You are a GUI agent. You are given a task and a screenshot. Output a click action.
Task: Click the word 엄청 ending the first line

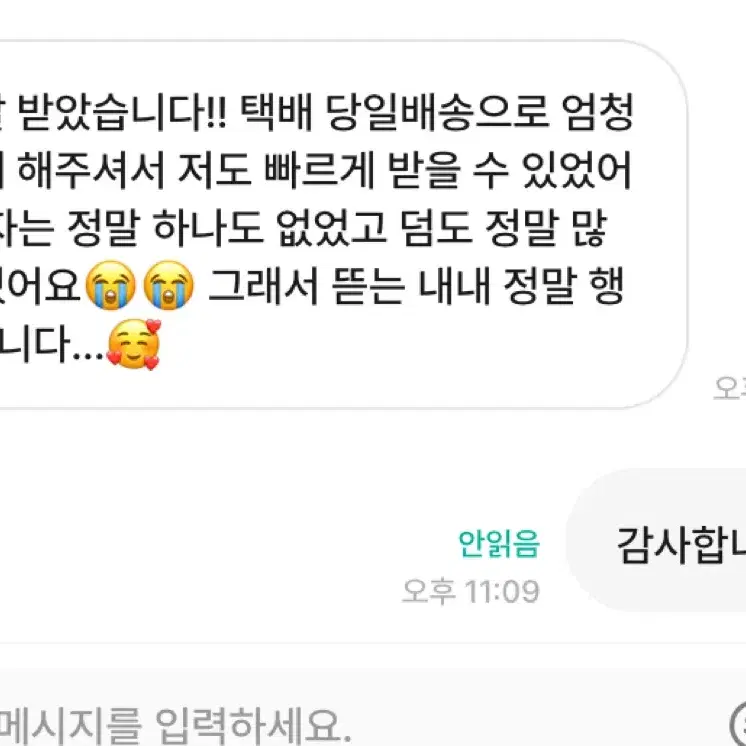coord(598,112)
